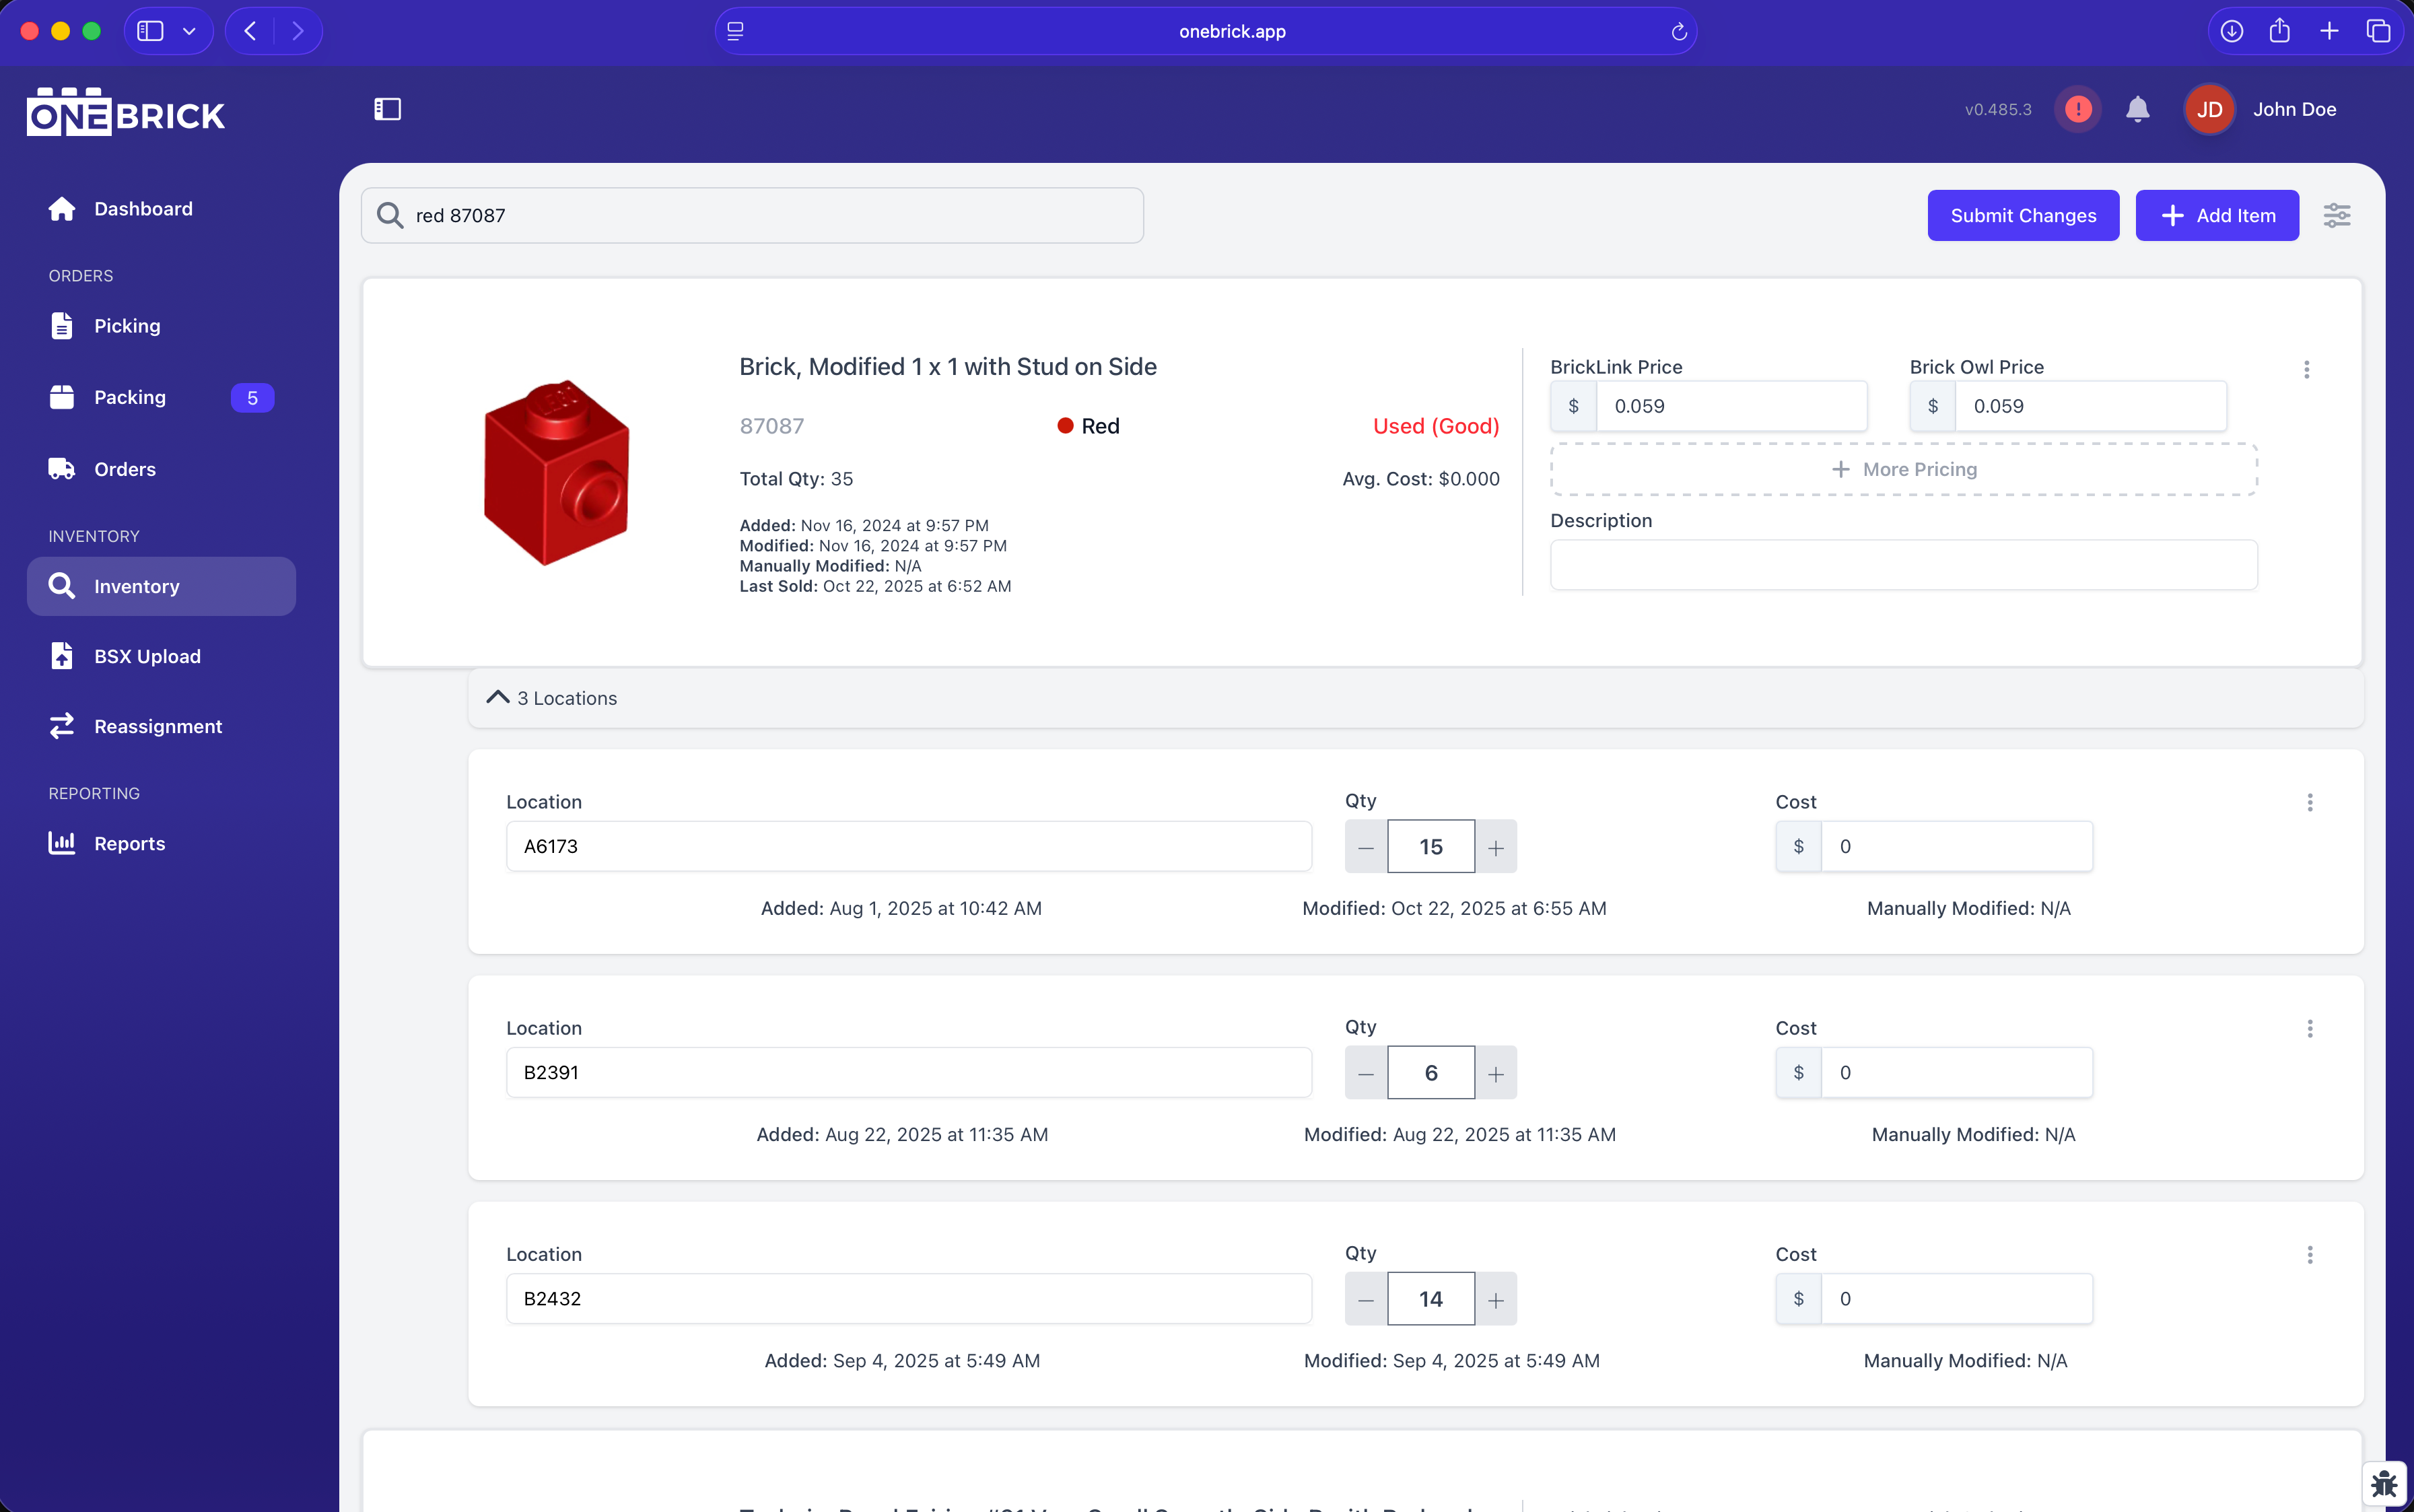The height and width of the screenshot is (1512, 2414).
Task: Toggle the sidebar collapse icon in header
Action: pos(387,109)
